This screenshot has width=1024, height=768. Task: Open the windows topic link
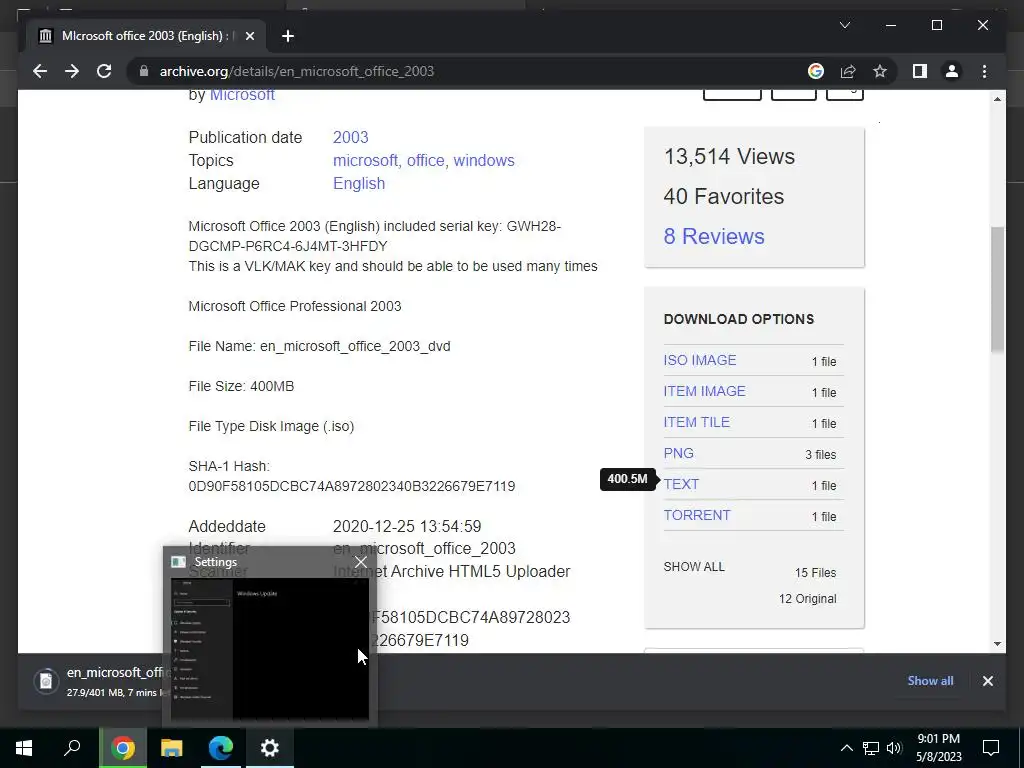(x=484, y=160)
